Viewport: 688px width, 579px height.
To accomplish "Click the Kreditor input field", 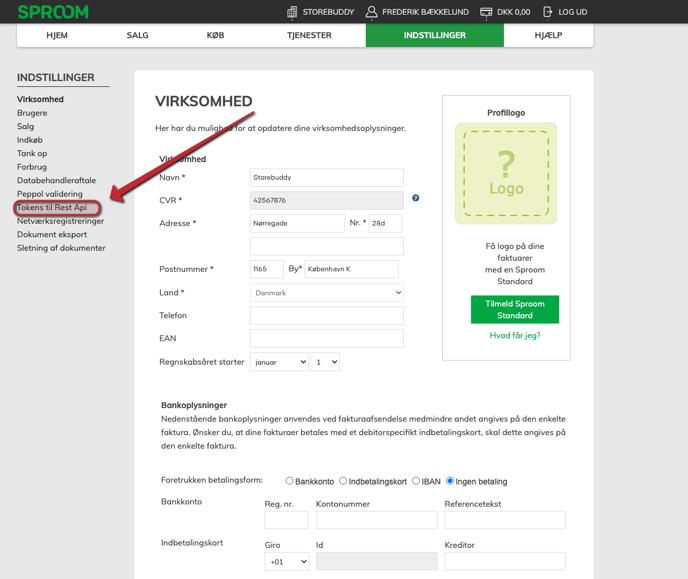I will pyautogui.click(x=505, y=561).
